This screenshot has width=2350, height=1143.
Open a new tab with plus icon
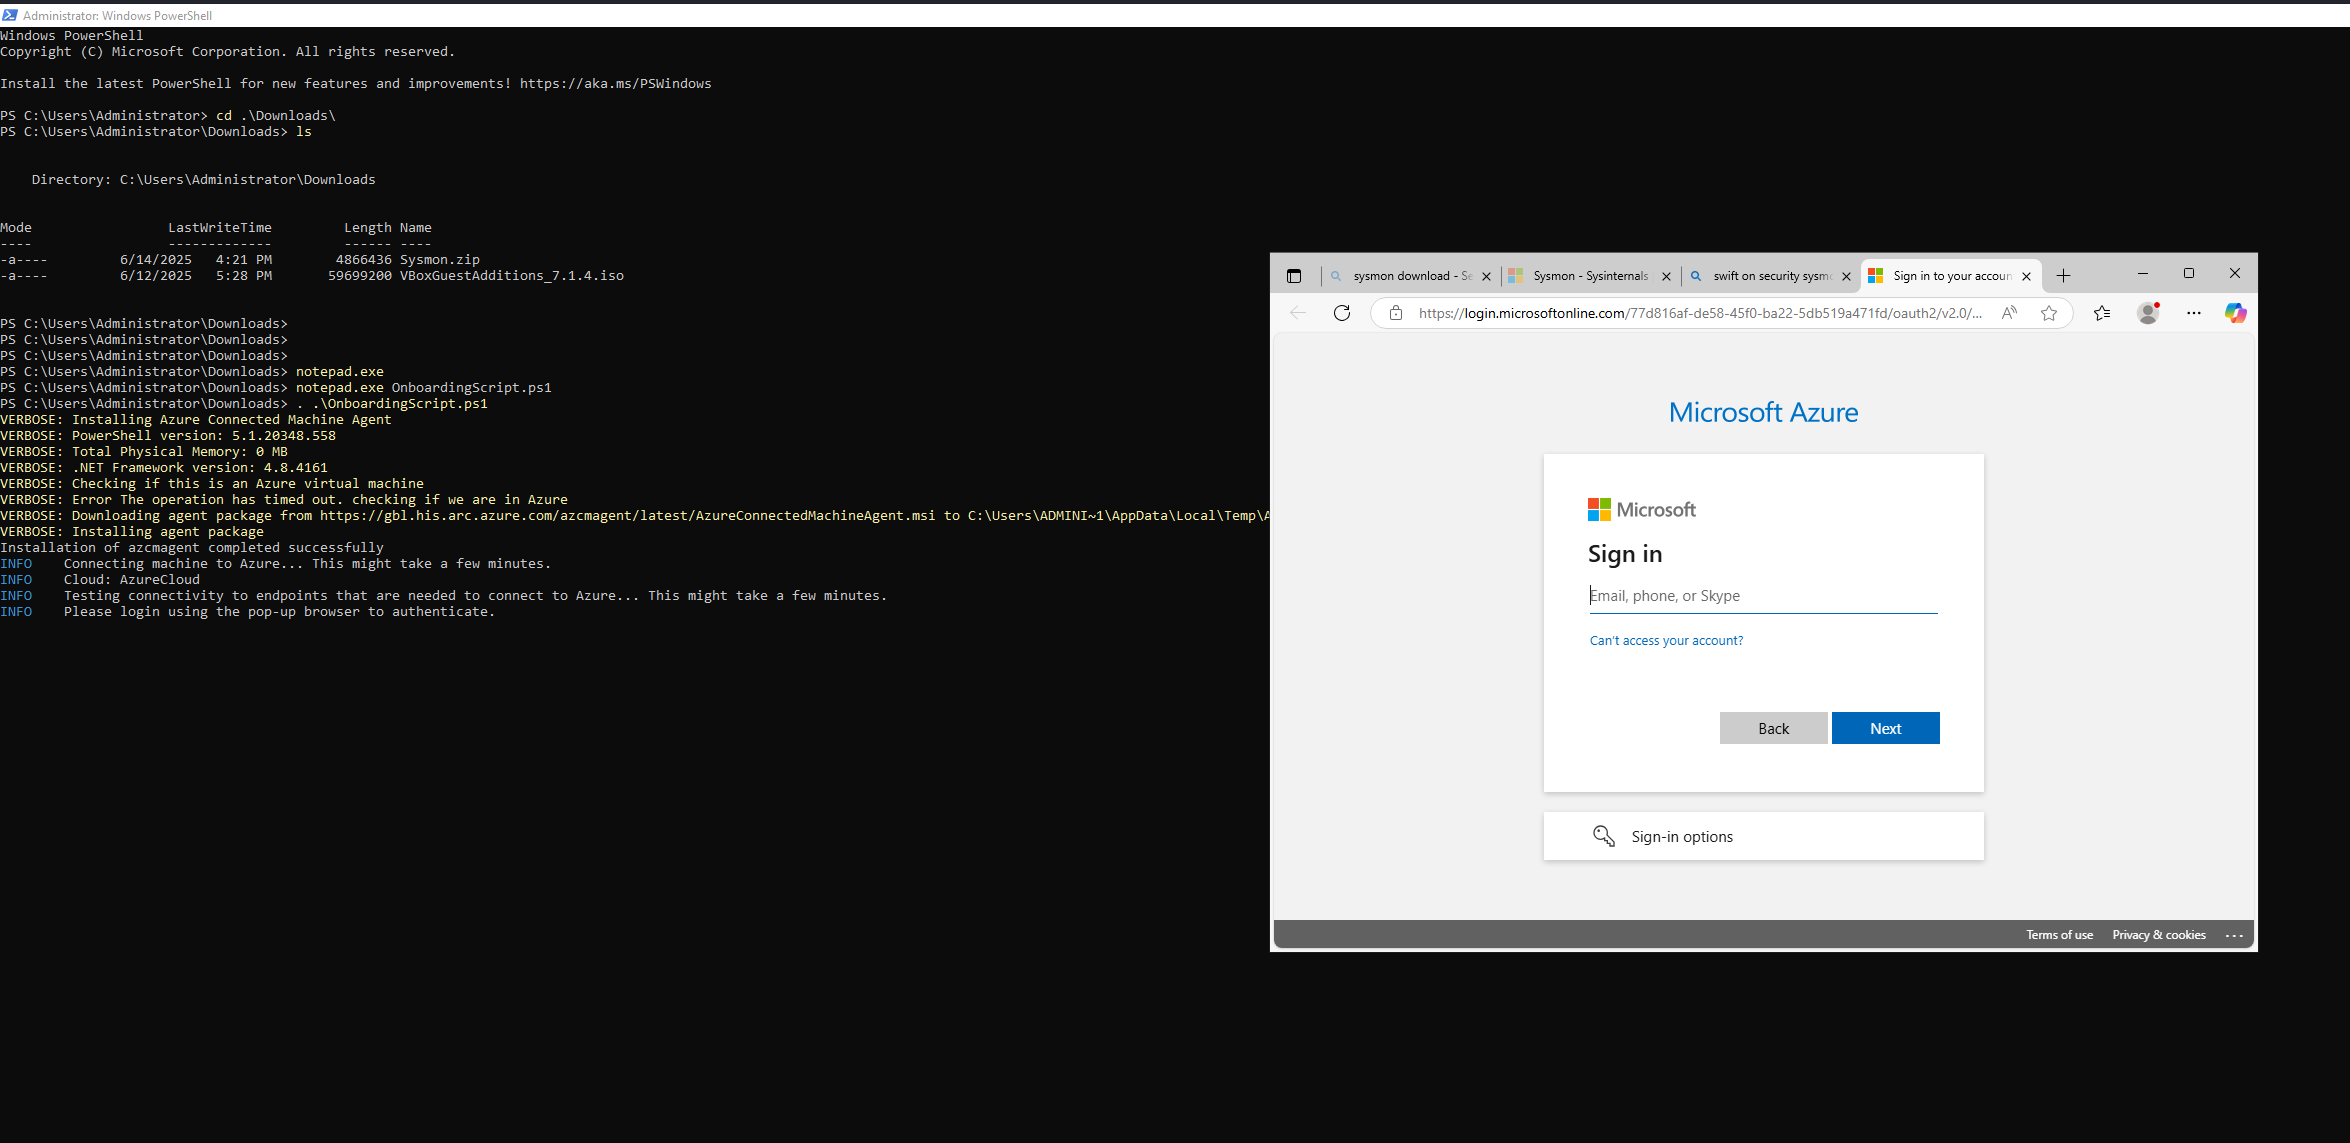pyautogui.click(x=2063, y=276)
